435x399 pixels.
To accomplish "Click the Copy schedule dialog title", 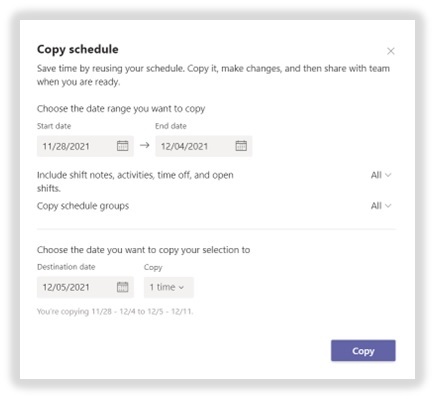I will tap(78, 49).
